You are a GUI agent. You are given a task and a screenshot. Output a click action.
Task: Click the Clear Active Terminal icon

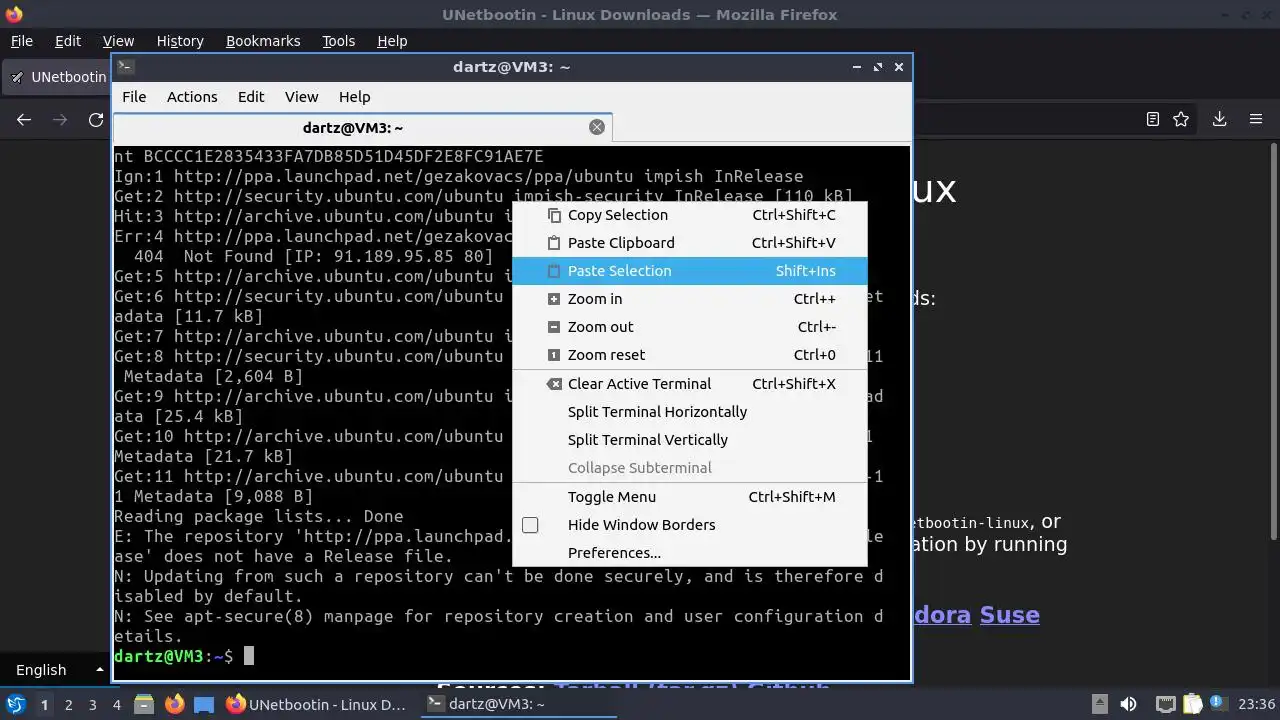coord(553,384)
